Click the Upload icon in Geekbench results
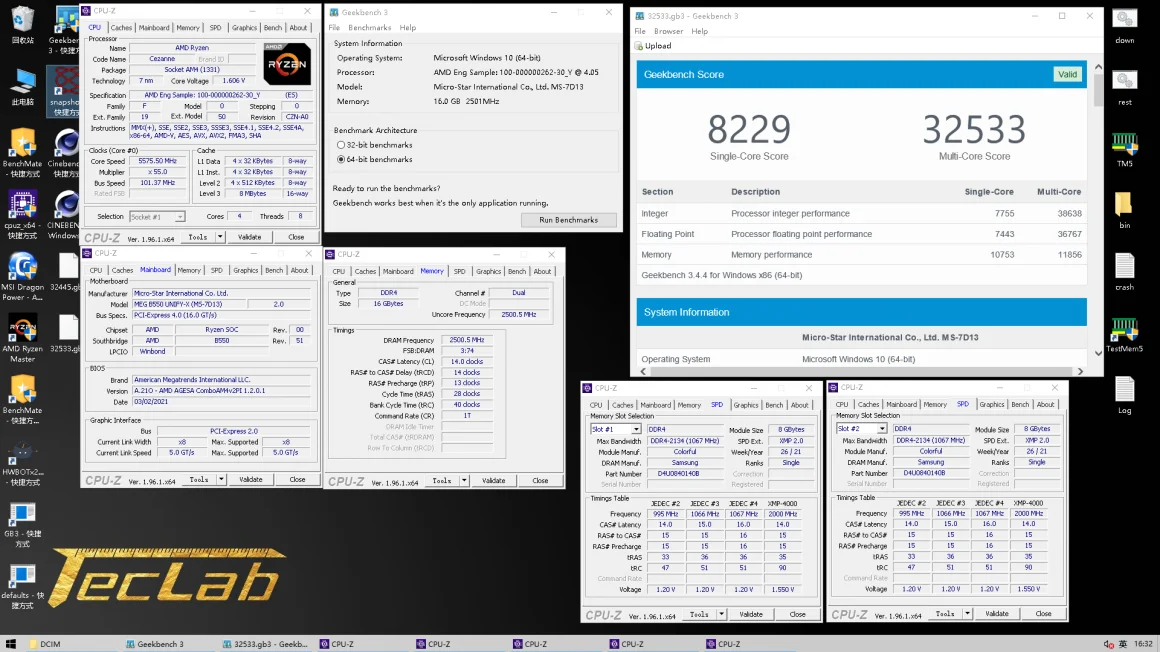The width and height of the screenshot is (1160, 652). pyautogui.click(x=639, y=46)
